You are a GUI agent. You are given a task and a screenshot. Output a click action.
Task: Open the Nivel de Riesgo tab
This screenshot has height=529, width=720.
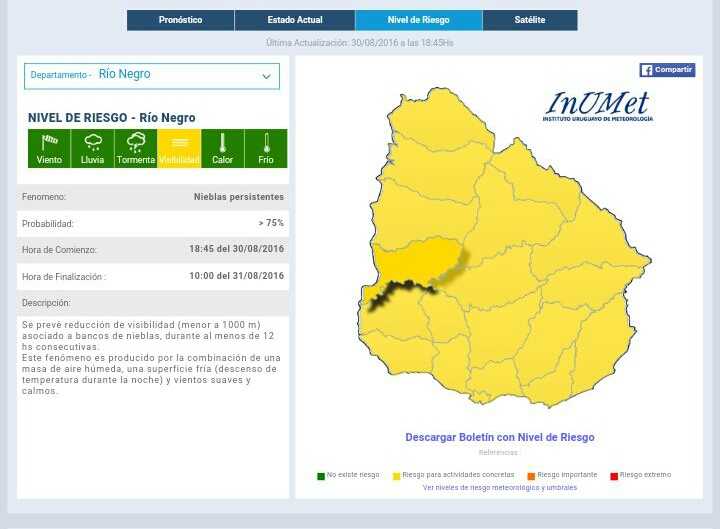[x=418, y=20]
